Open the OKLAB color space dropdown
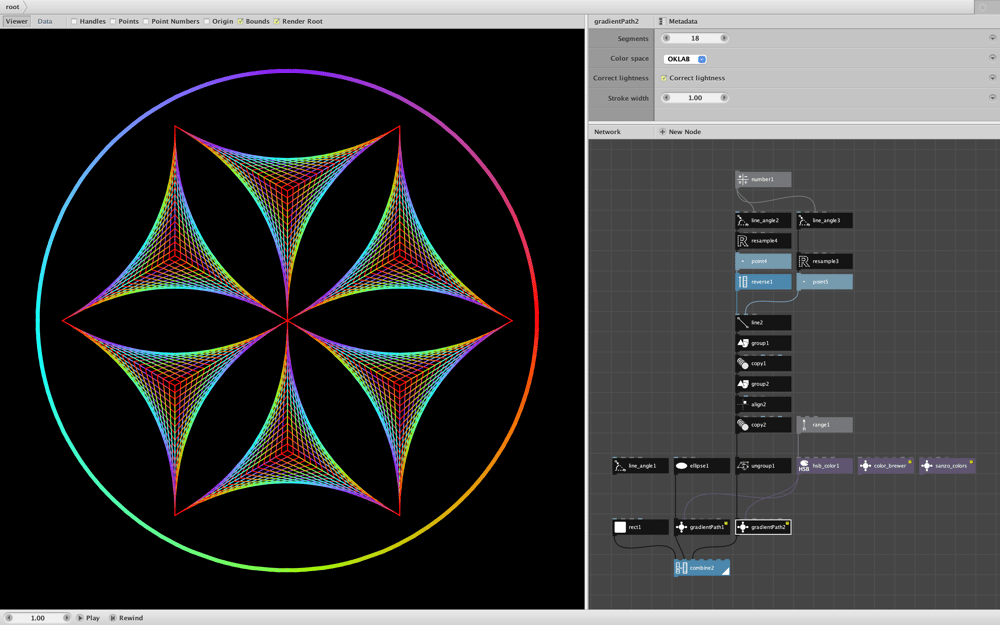 pyautogui.click(x=685, y=59)
